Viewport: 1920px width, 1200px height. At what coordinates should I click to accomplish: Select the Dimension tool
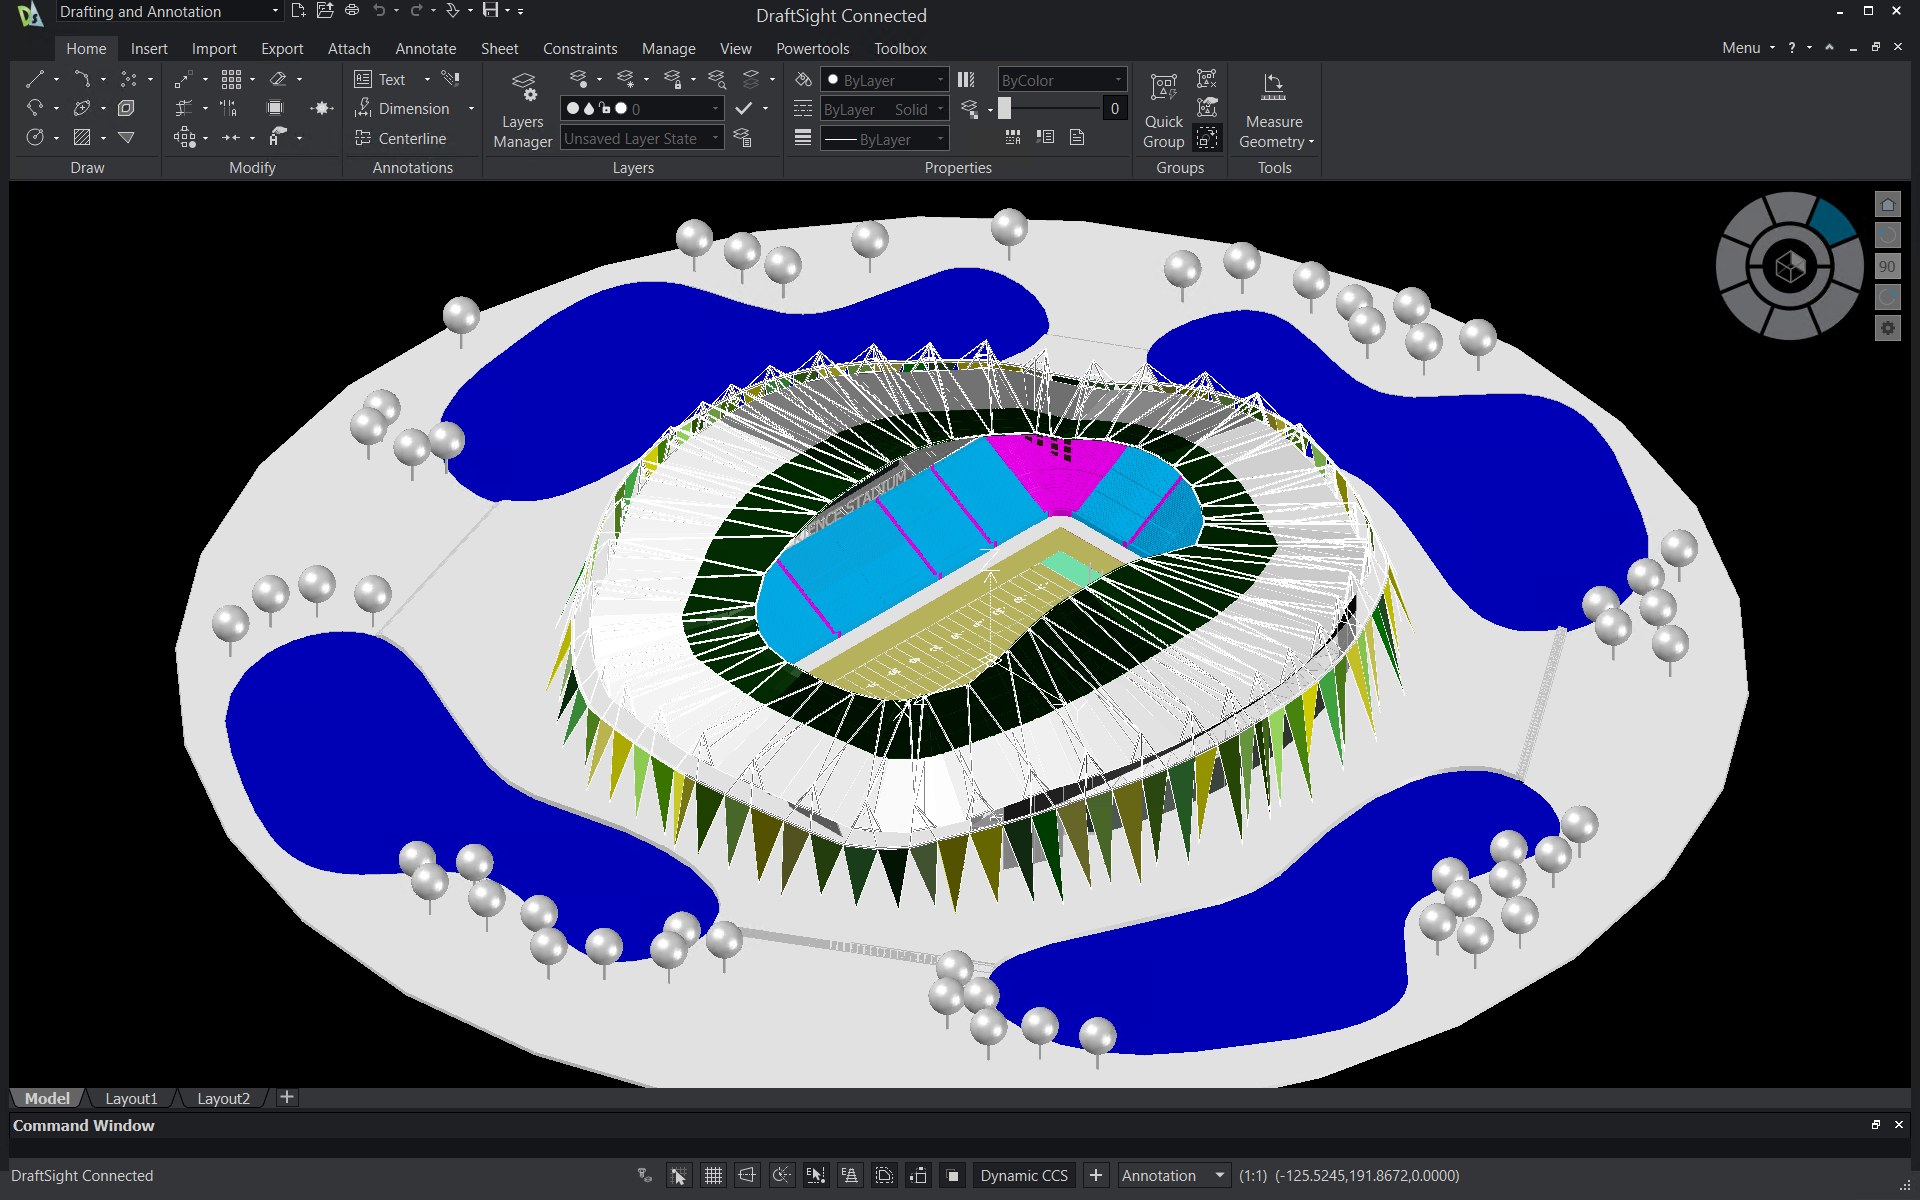413,109
